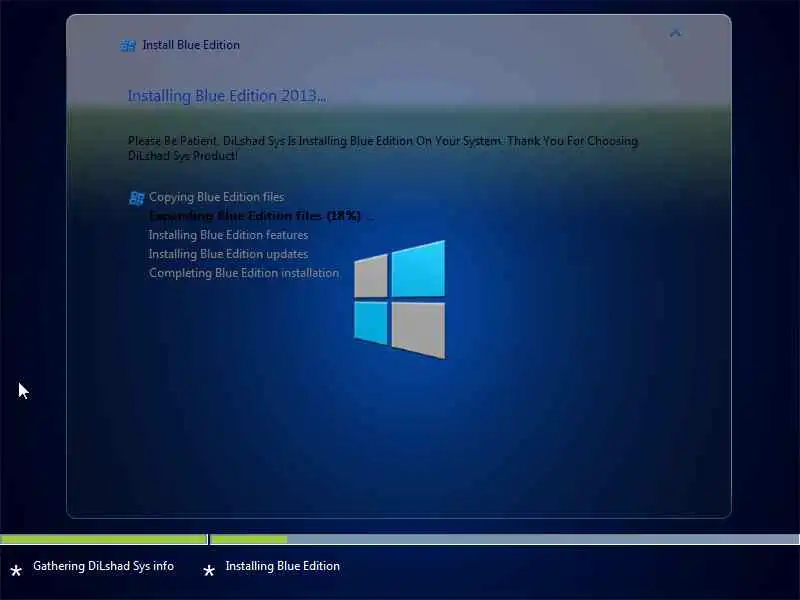The width and height of the screenshot is (800, 600).
Task: Click the 'Installing Blue Edition updates' step
Action: coord(229,254)
